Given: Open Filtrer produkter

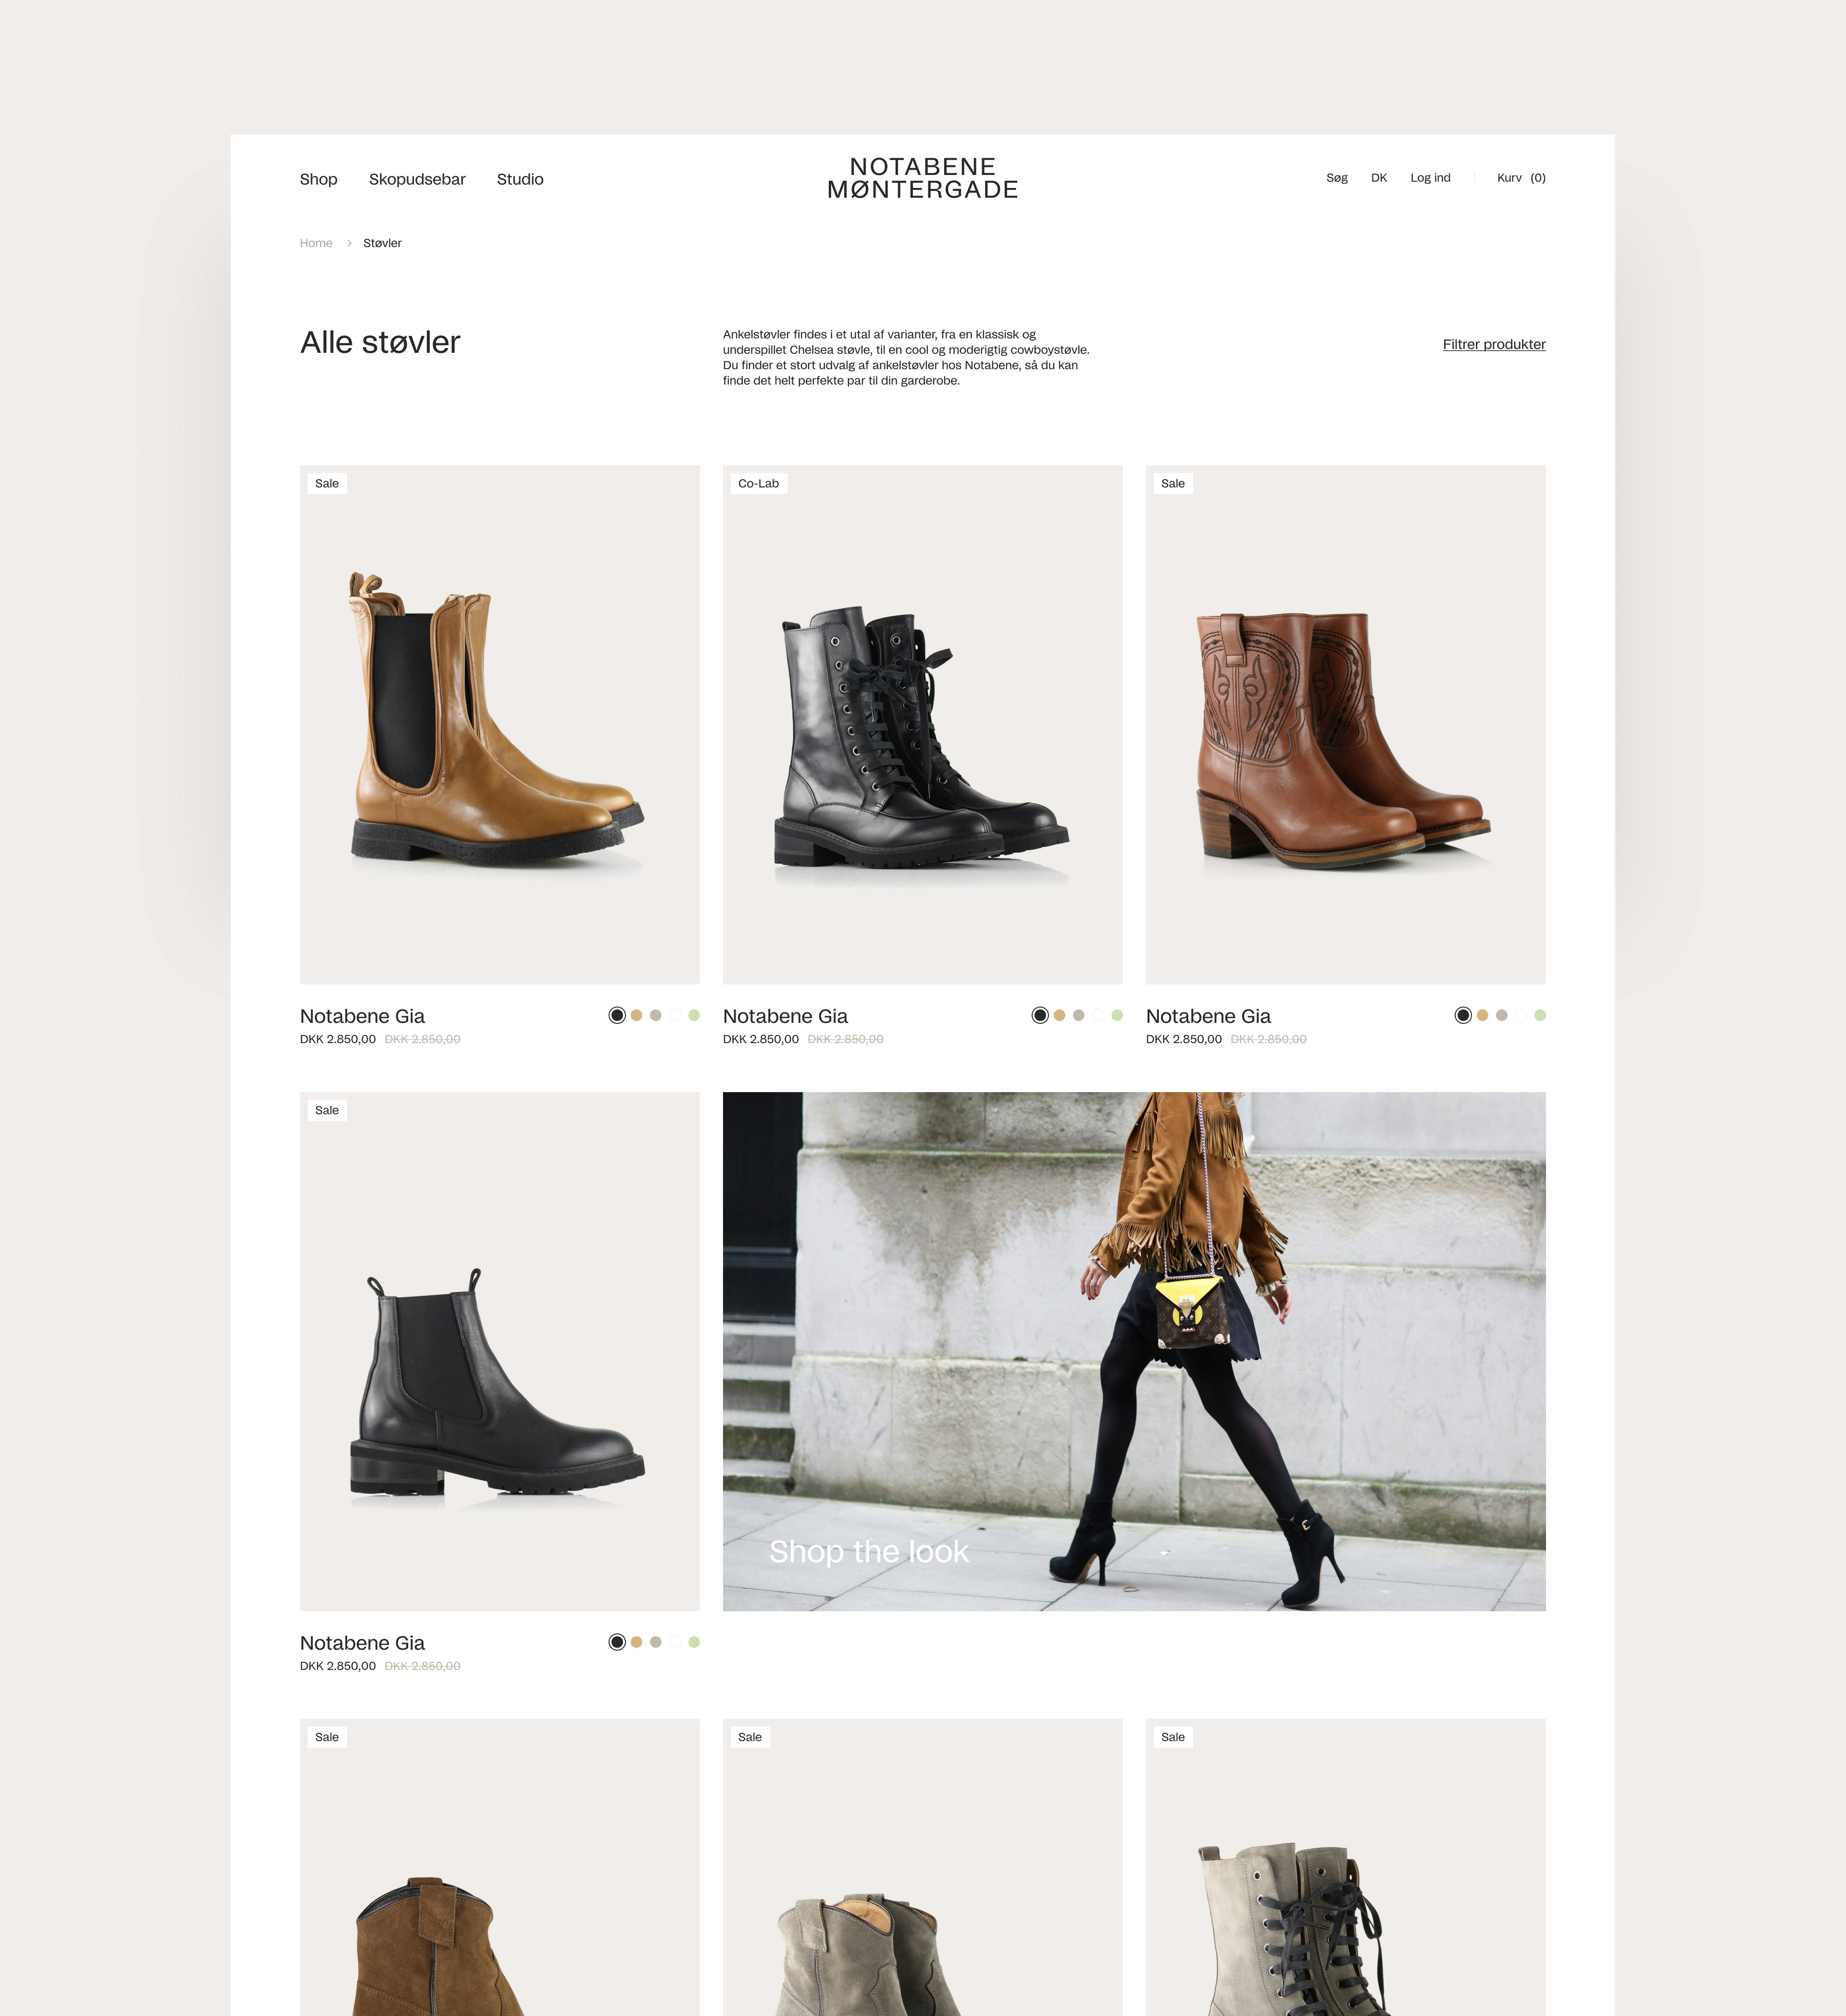Looking at the screenshot, I should [x=1494, y=344].
